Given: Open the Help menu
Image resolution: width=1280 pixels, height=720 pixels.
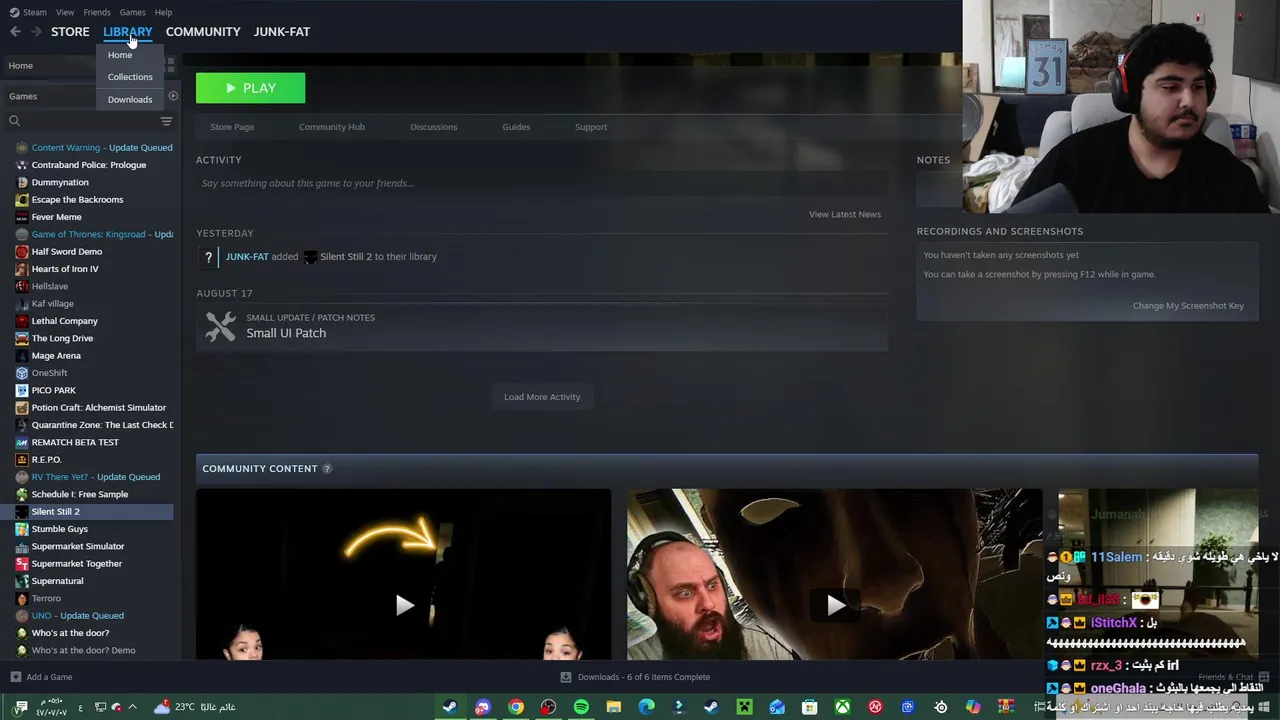Looking at the screenshot, I should 163,12.
